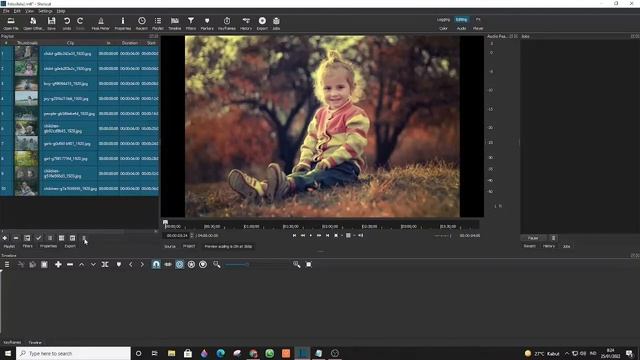Switch to Keyframes tab at bottom
The image size is (640, 360).
(12, 342)
